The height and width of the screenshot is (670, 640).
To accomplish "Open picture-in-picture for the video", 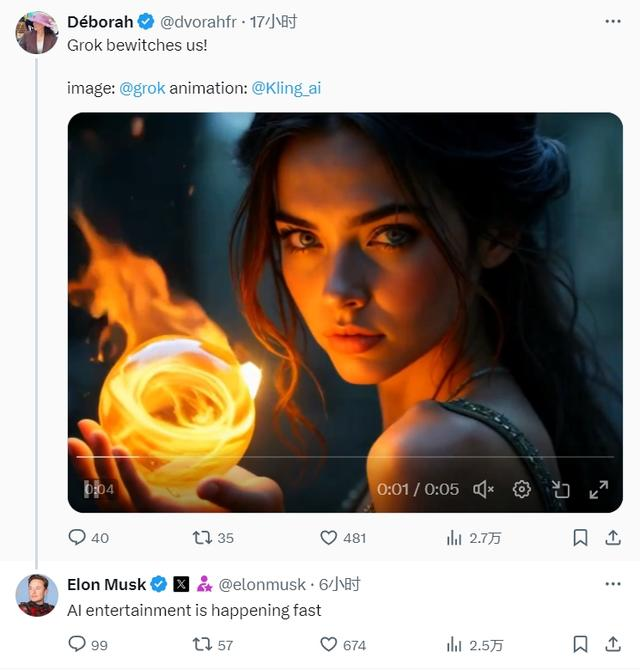I will tap(560, 489).
